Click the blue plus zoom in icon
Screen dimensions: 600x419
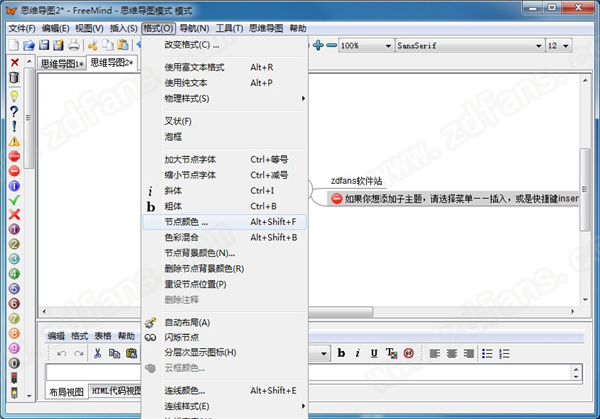(x=318, y=46)
